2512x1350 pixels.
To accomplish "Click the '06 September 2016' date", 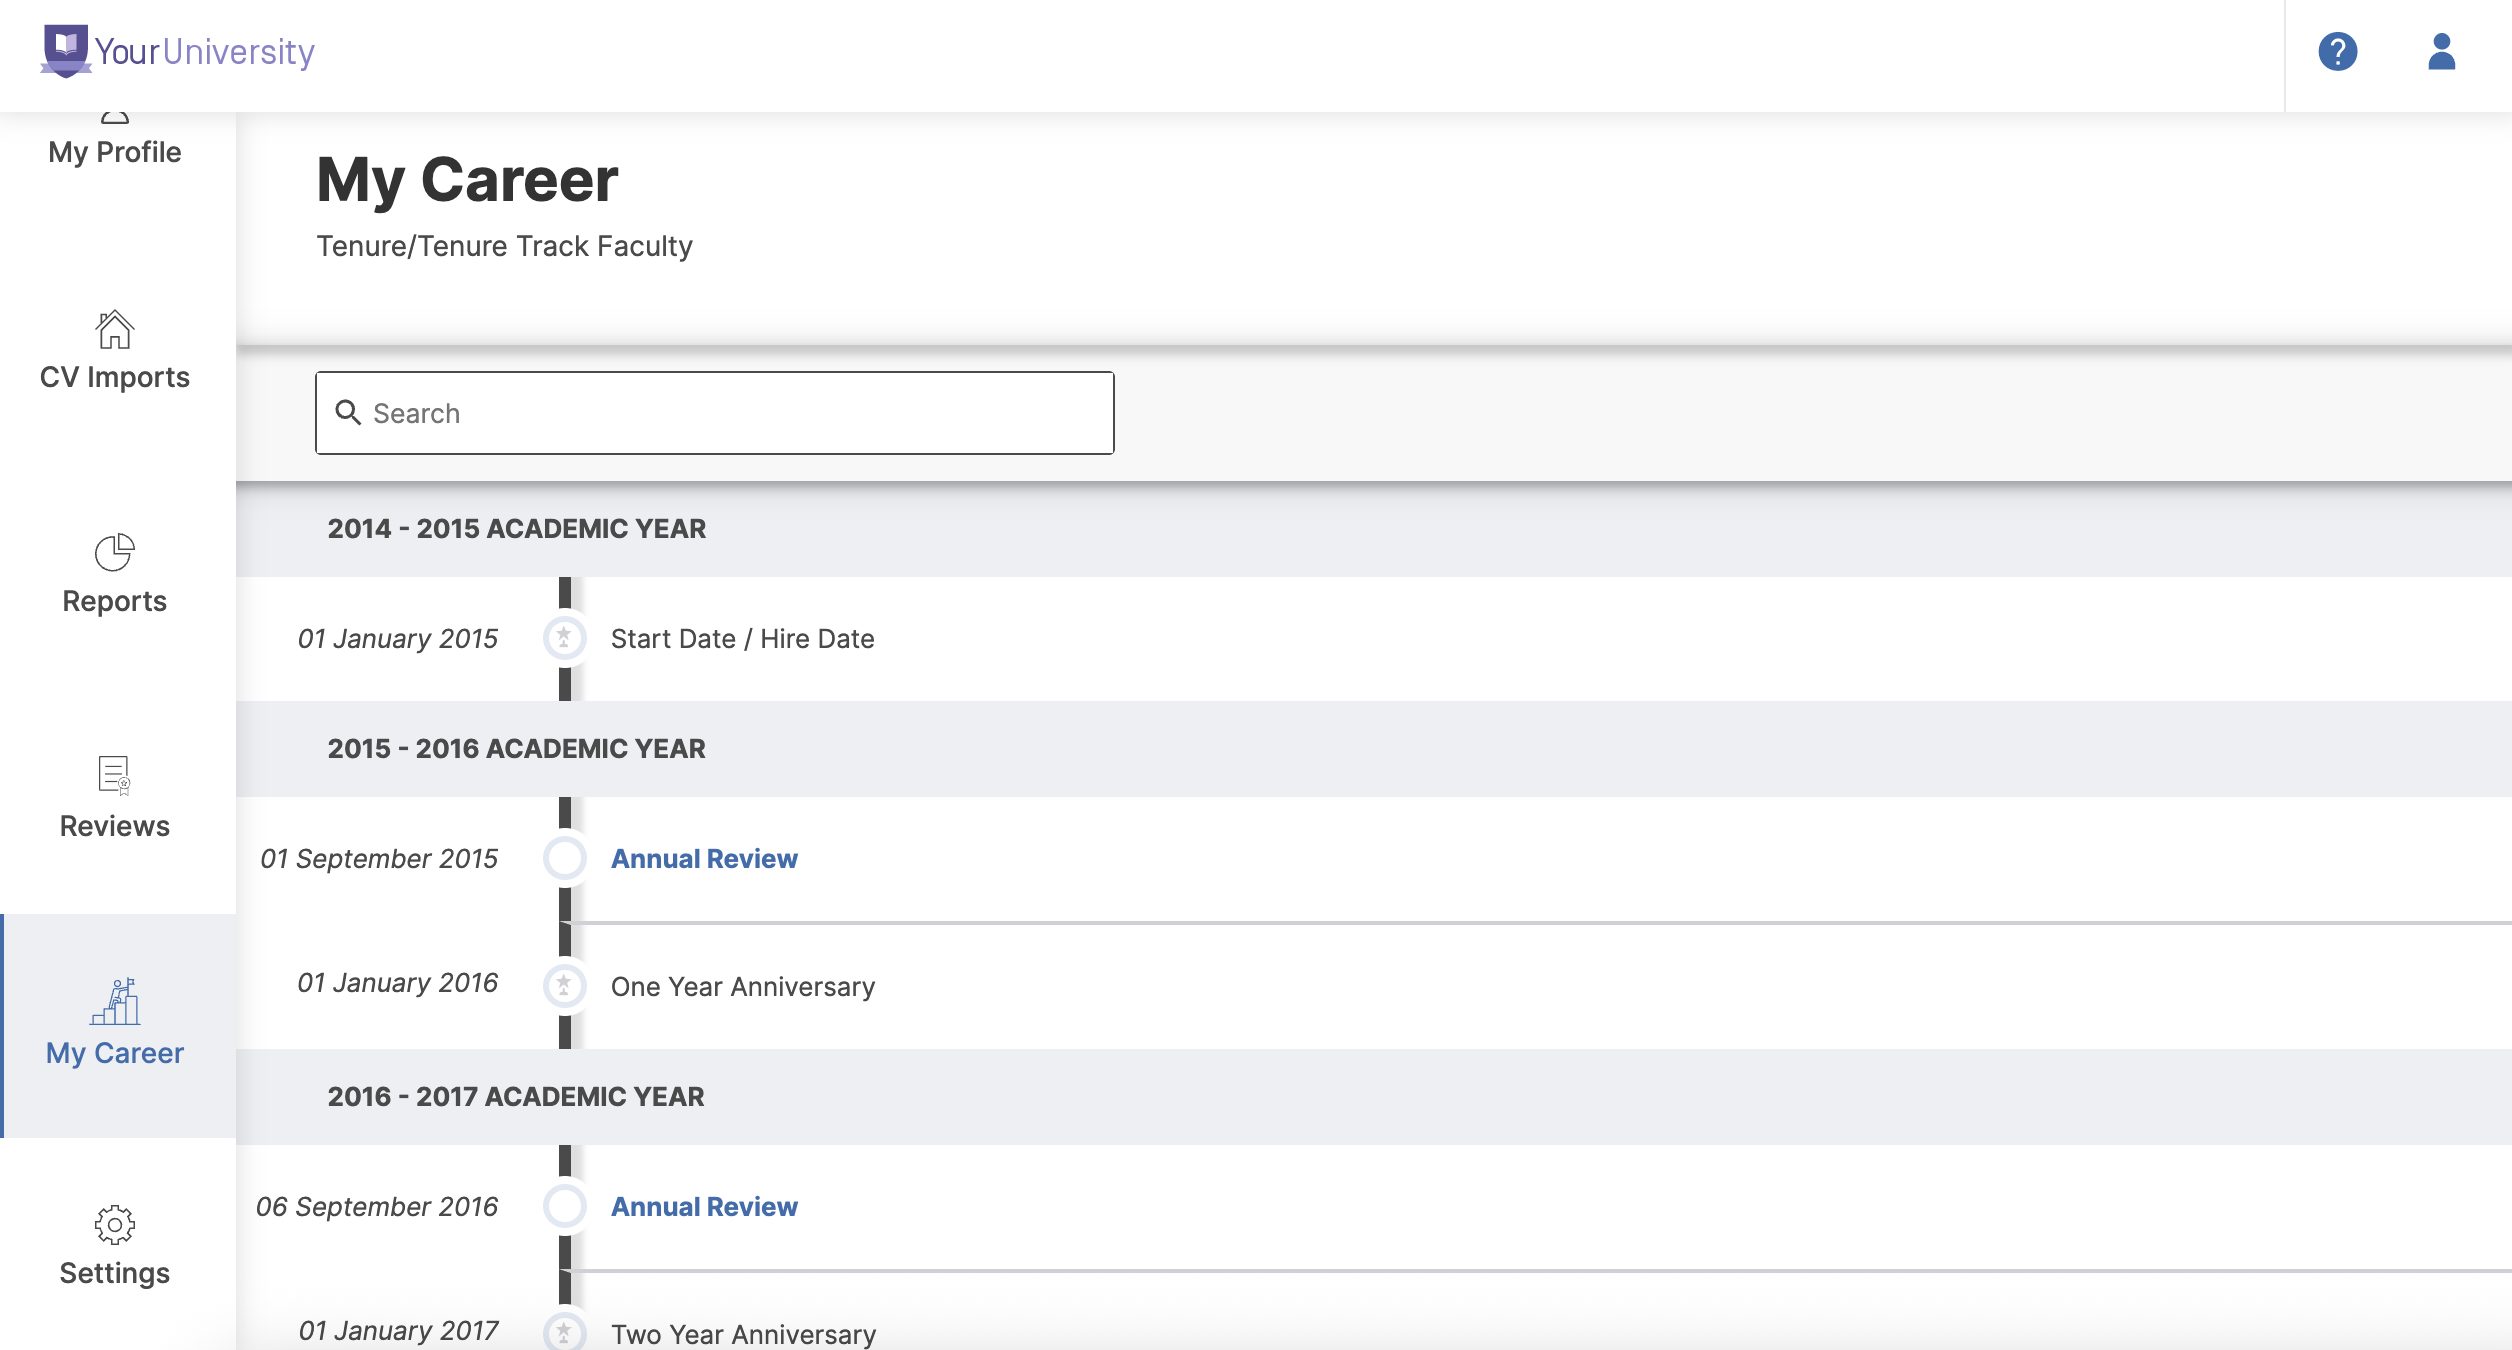I will pos(377,1206).
